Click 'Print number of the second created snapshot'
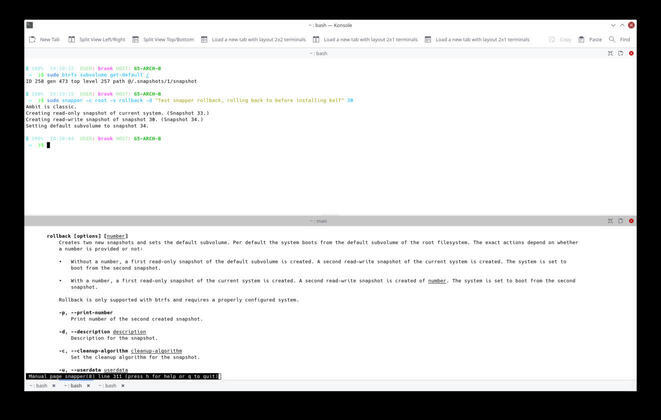 137,319
